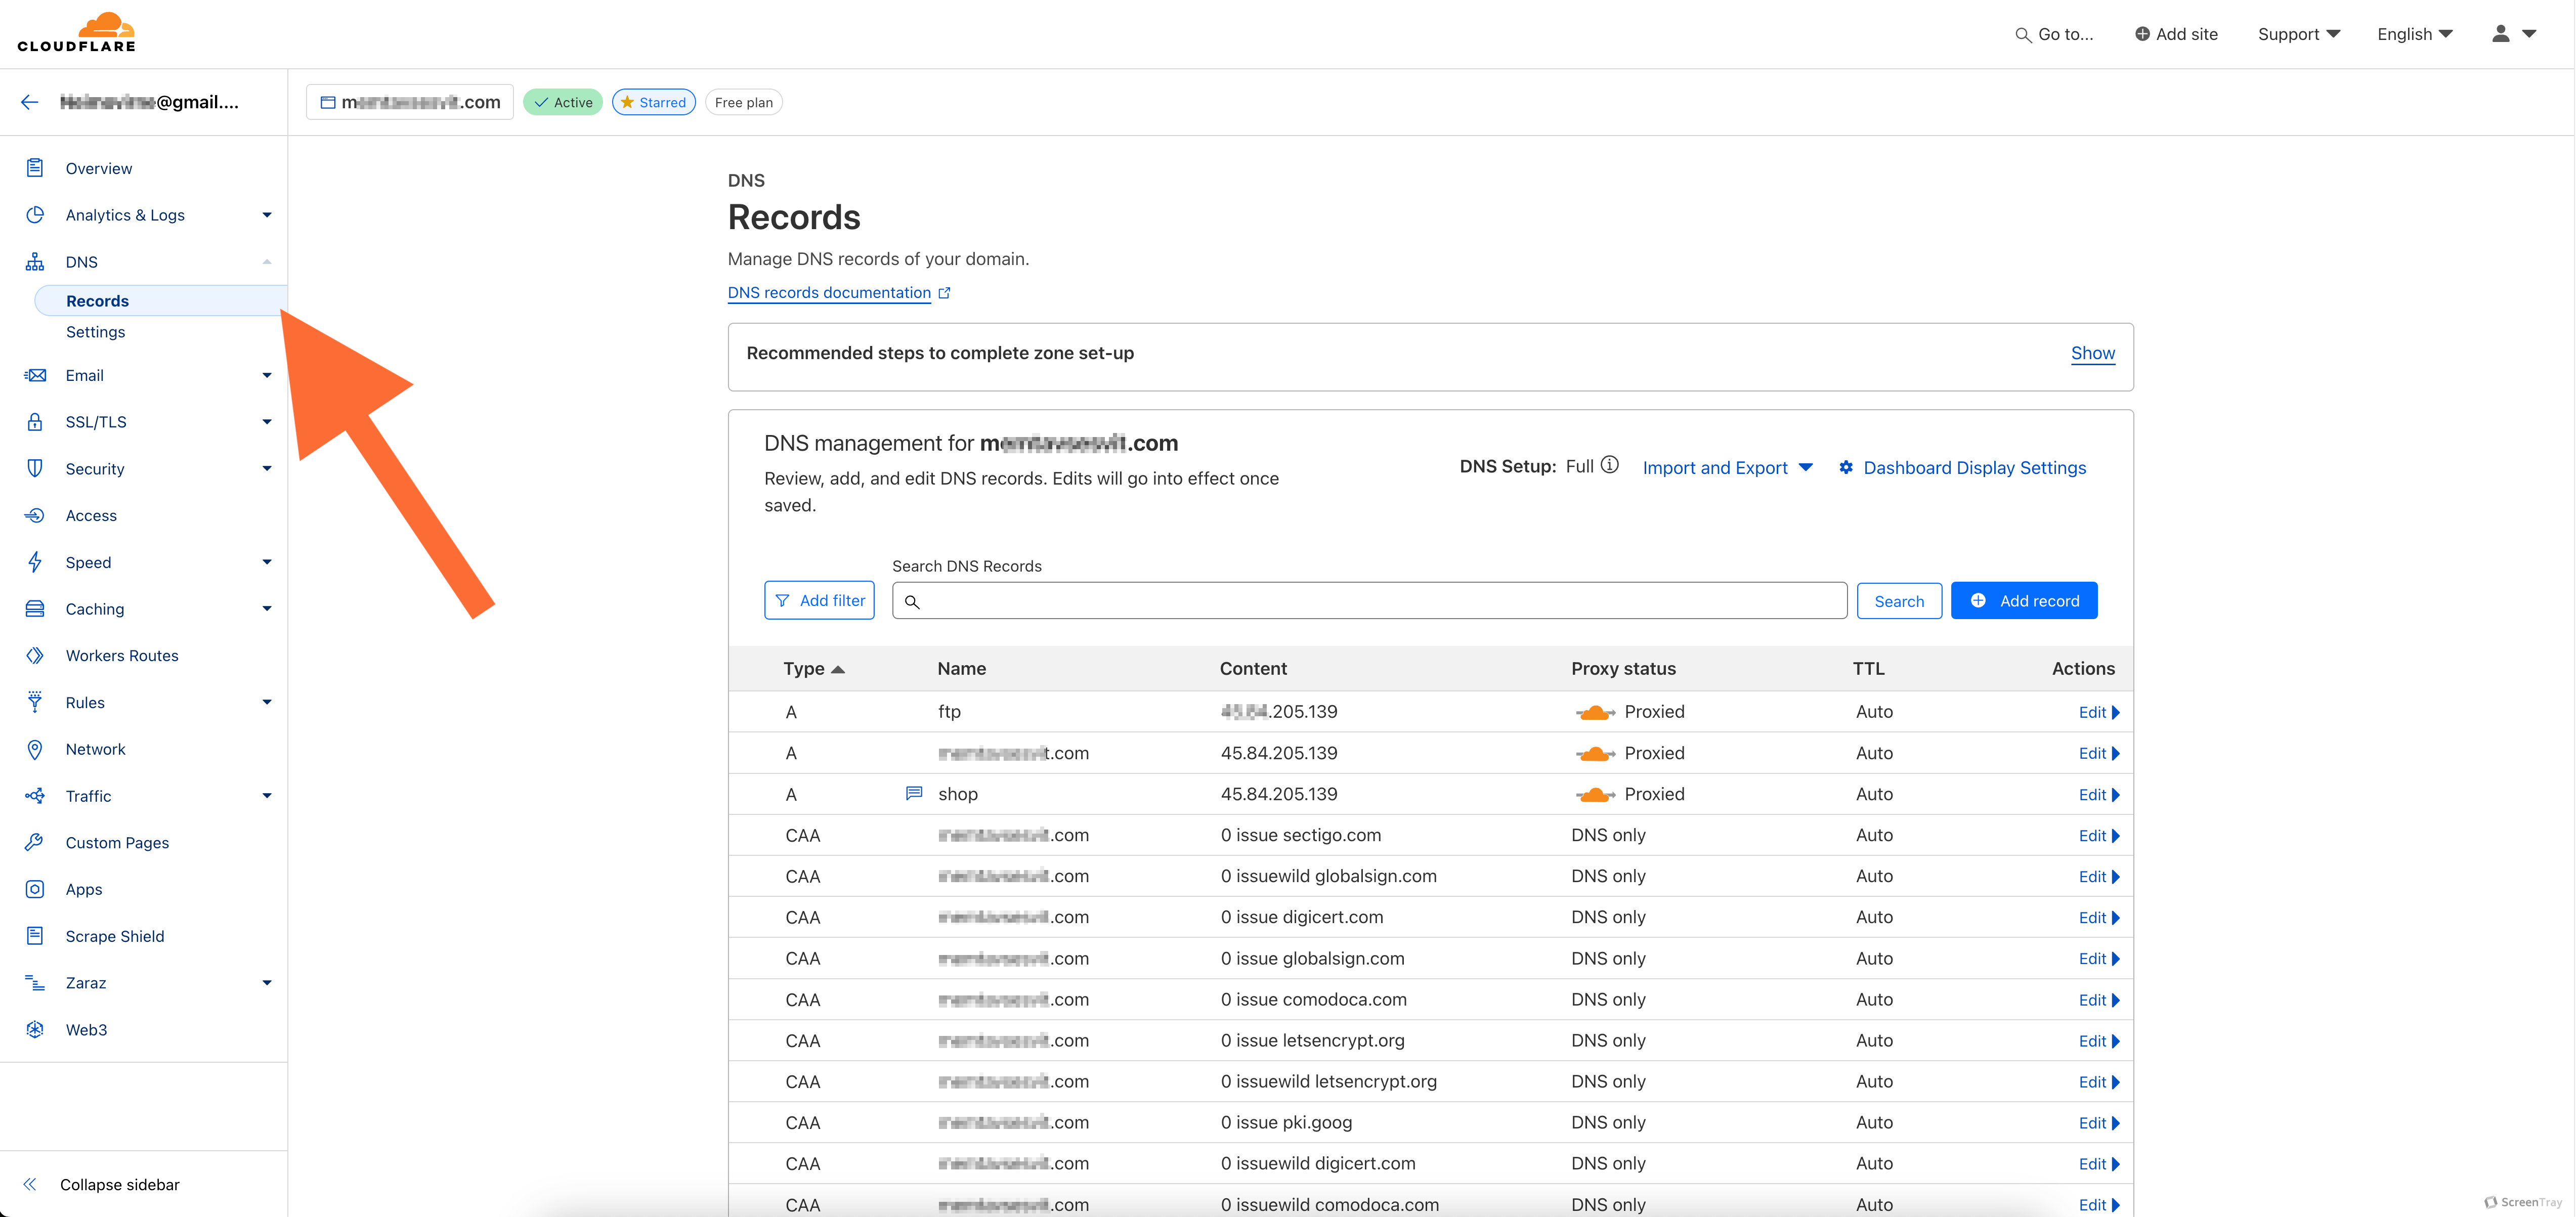
Task: Select Records under DNS
Action: pyautogui.click(x=162, y=301)
